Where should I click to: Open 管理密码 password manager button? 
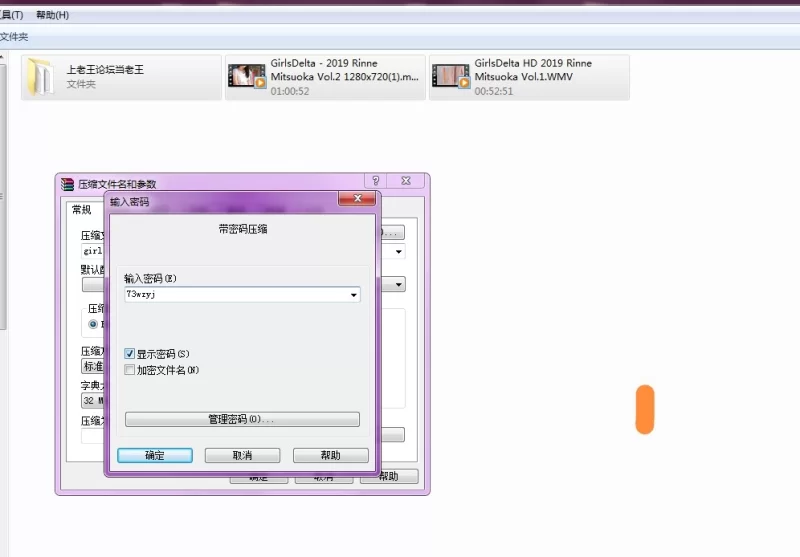tap(242, 419)
